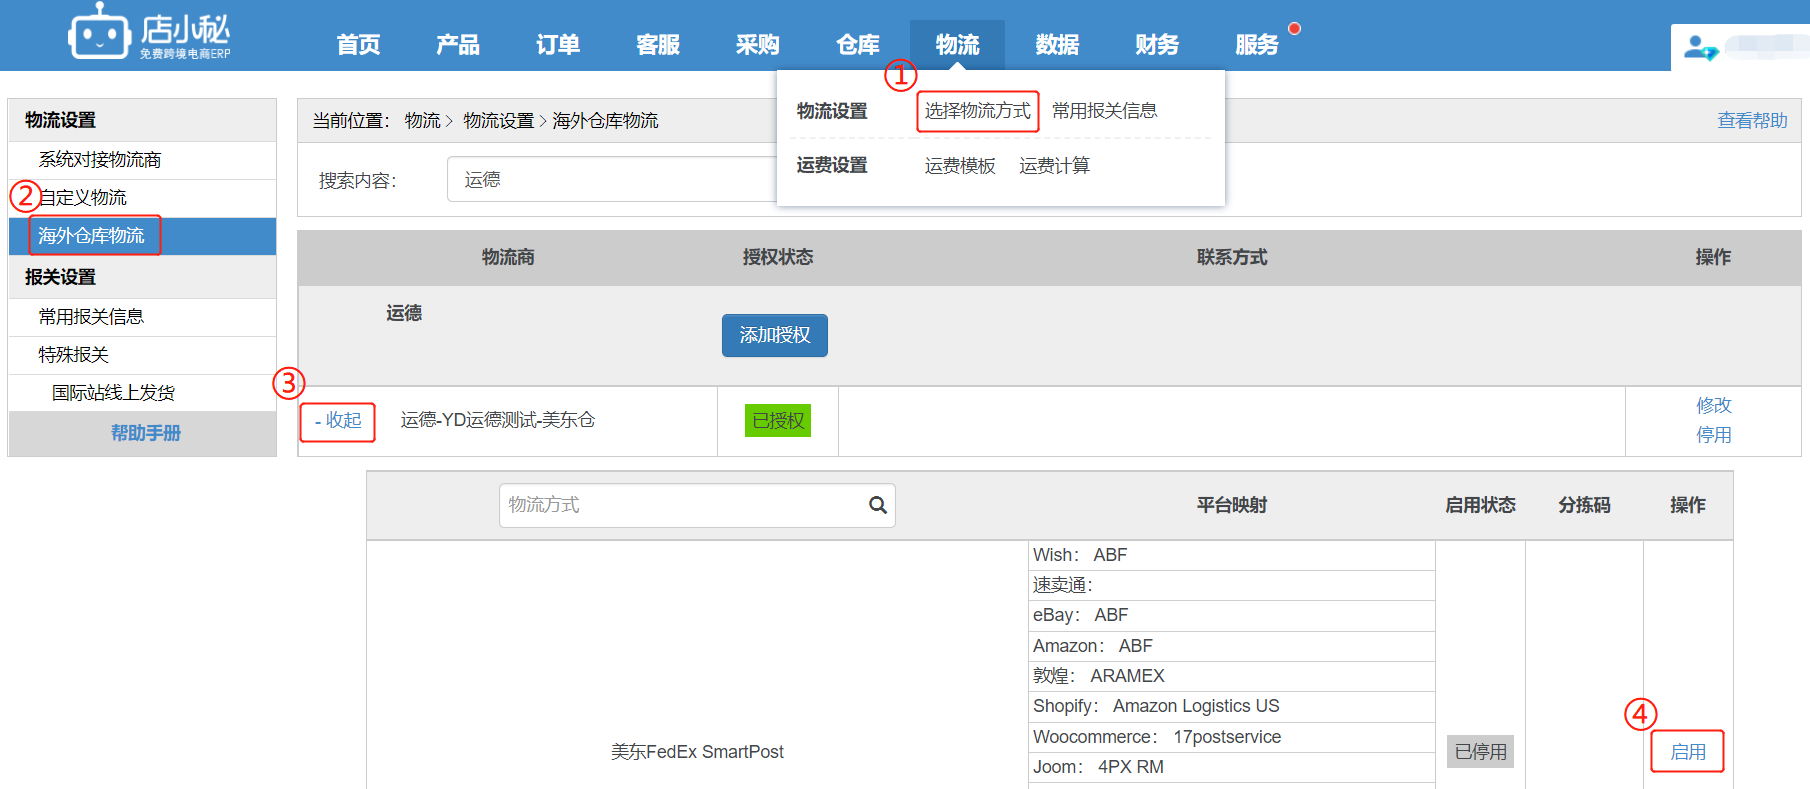Click 修改 for 运德-YD运德测试-美东仓
This screenshot has height=789, width=1810.
tap(1714, 405)
